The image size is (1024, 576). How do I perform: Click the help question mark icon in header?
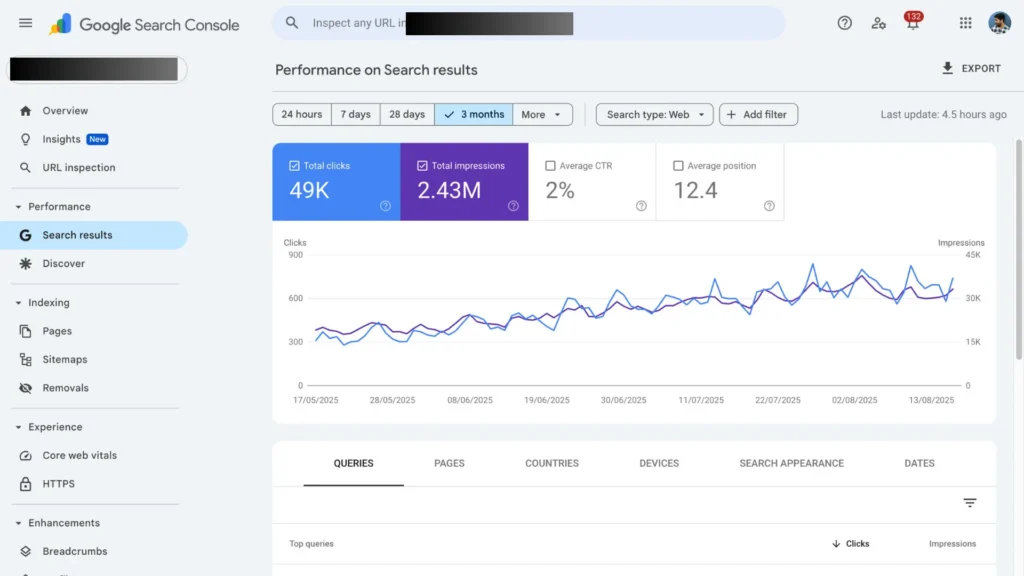[x=845, y=23]
